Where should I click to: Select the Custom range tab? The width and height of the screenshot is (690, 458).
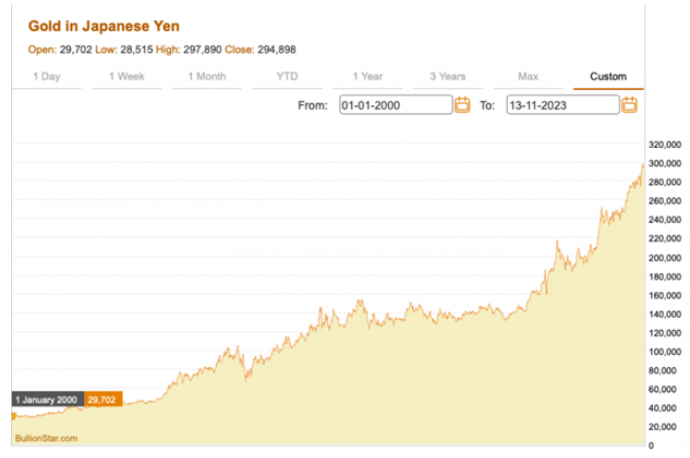[608, 76]
